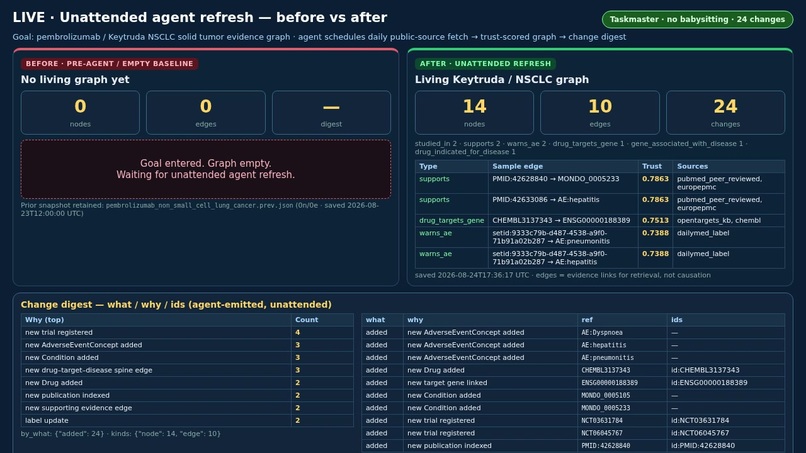Click the Why (top) column header
Viewport: 806px width, 453px height.
click(x=156, y=320)
